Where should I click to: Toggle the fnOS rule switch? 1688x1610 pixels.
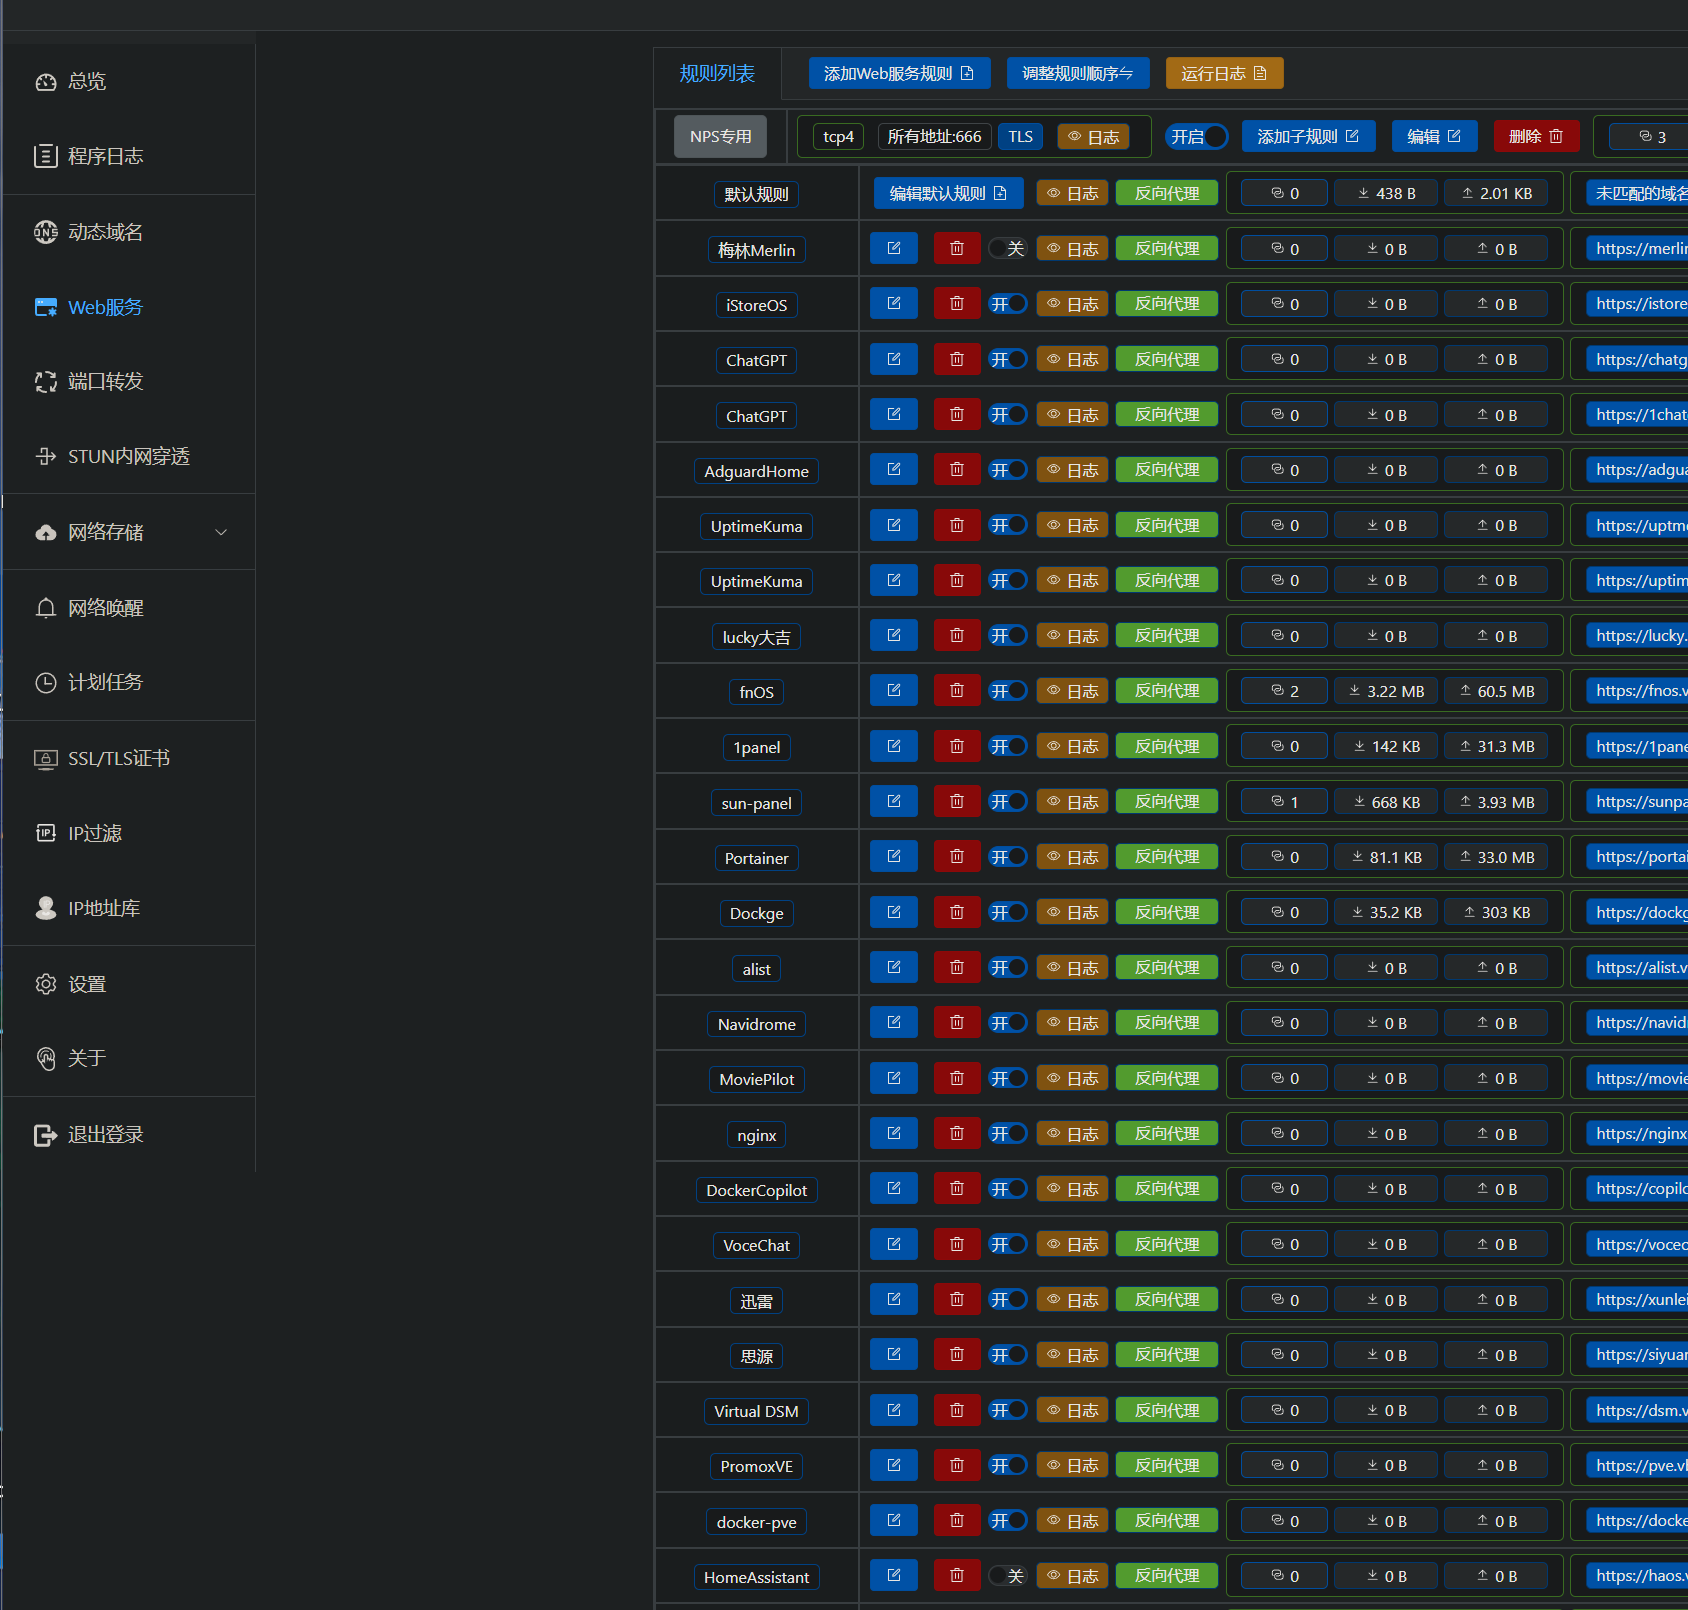tap(1007, 691)
